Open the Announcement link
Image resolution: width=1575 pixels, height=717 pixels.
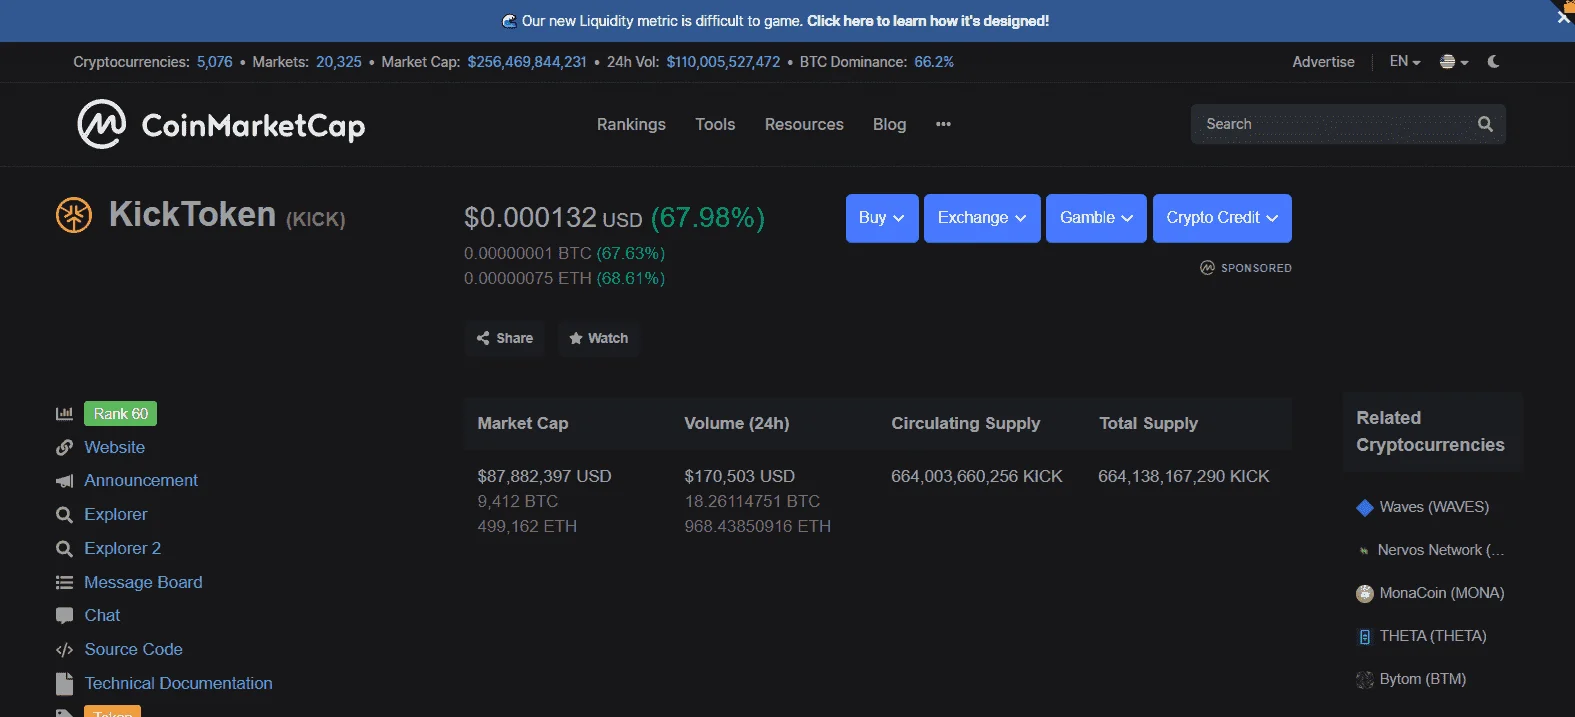click(141, 481)
